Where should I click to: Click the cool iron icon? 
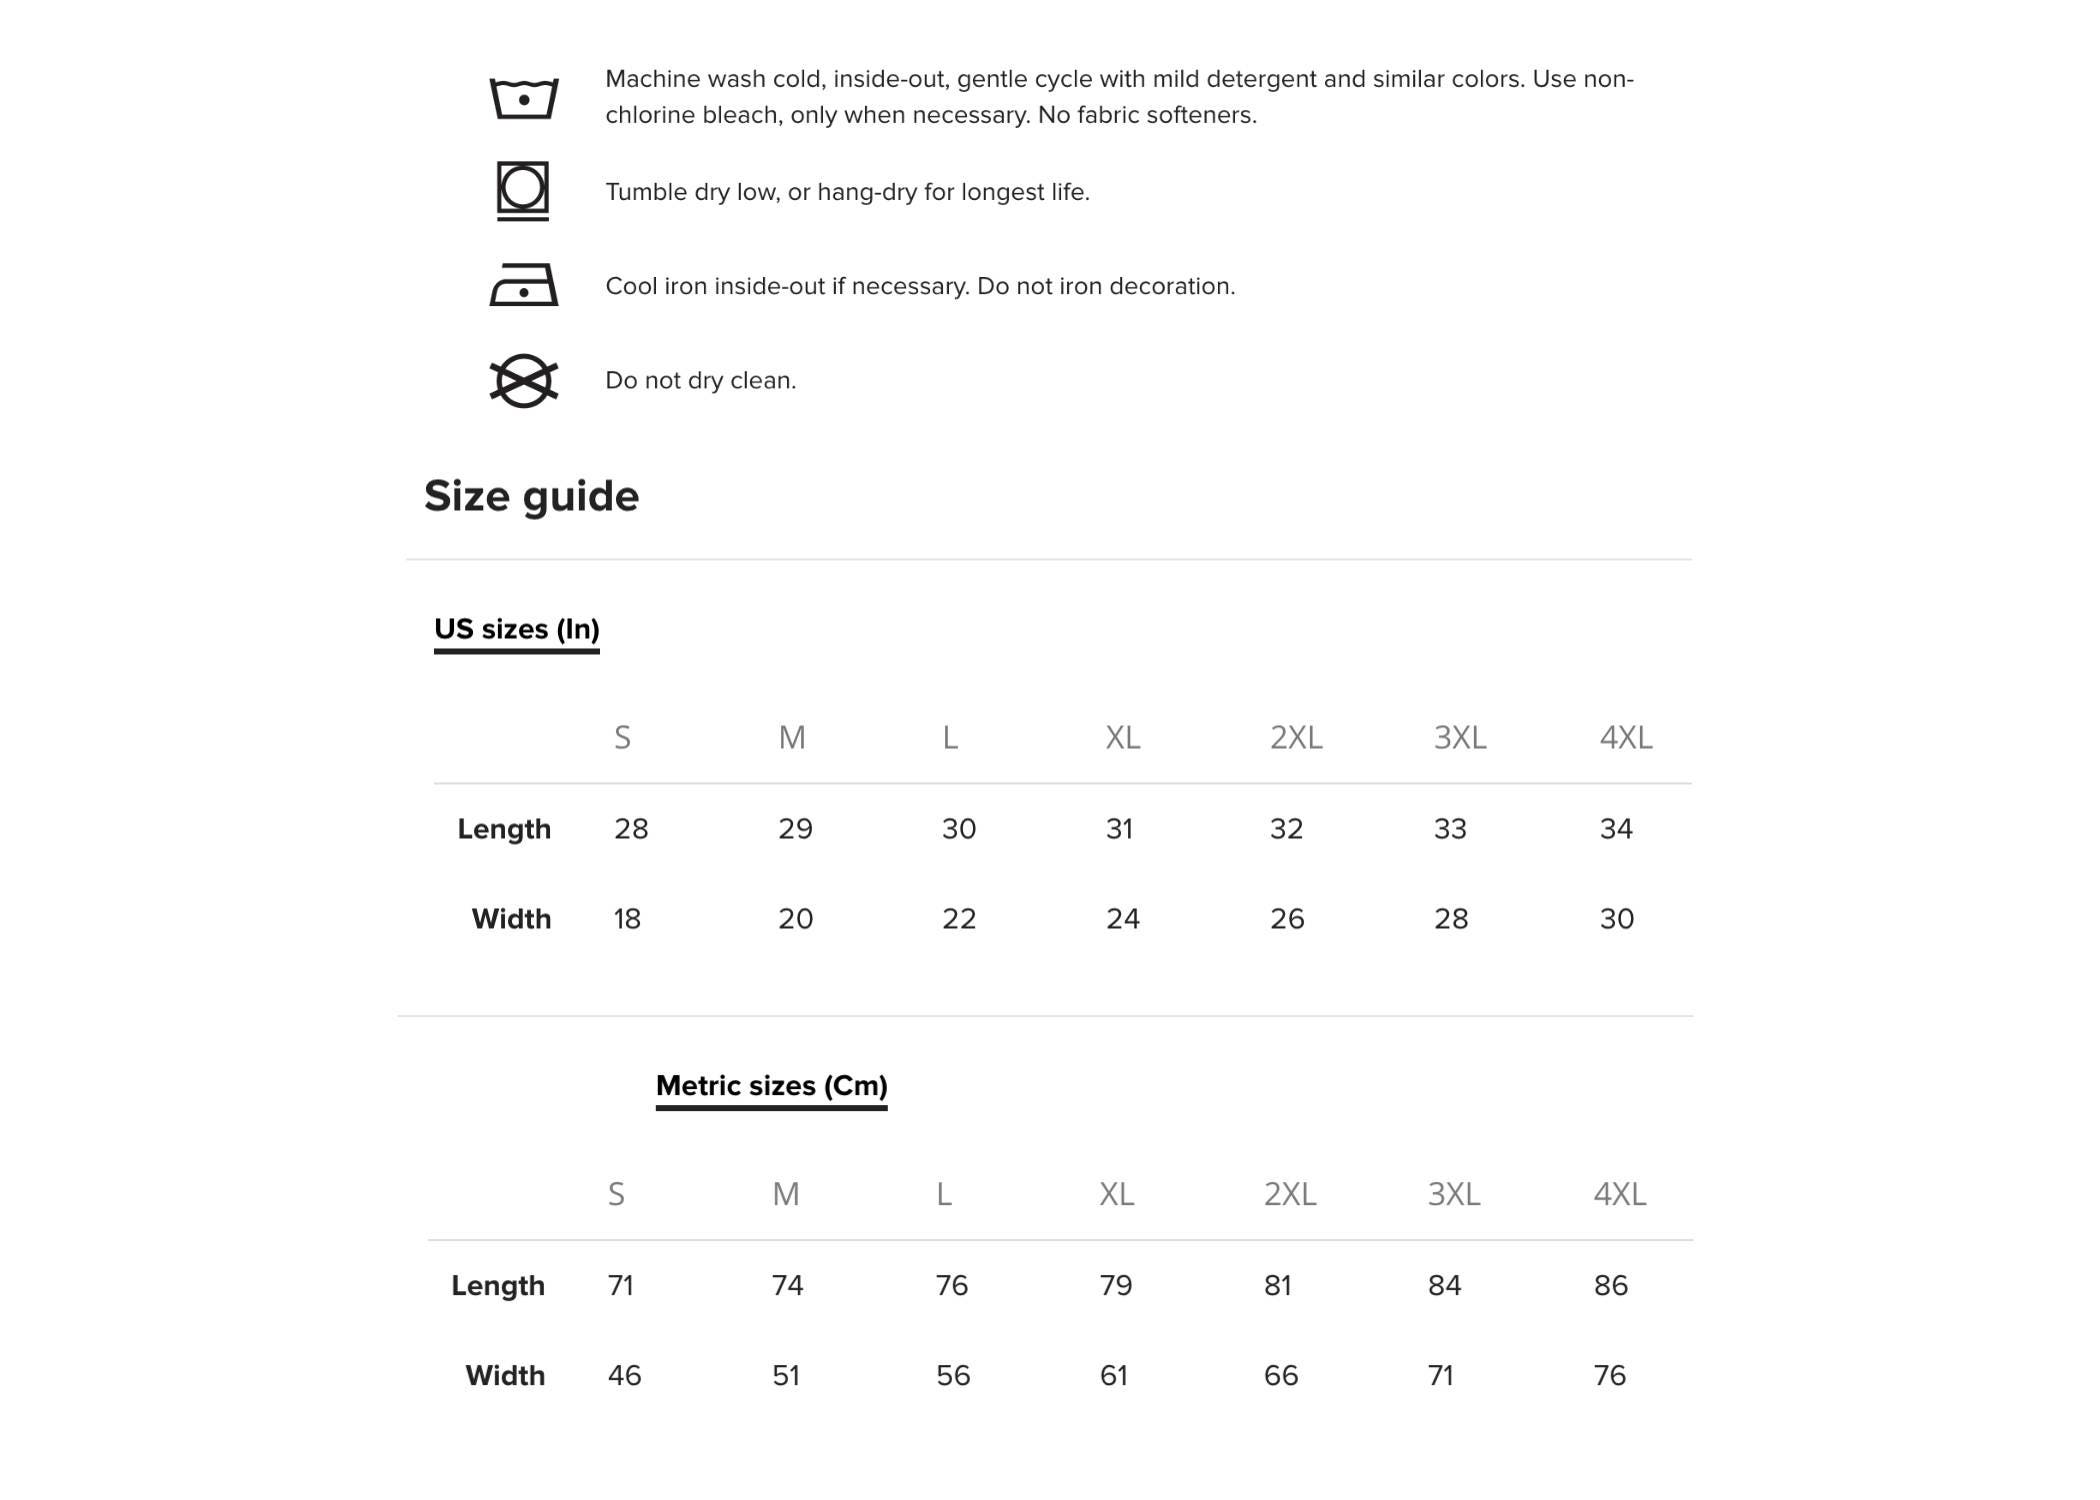tap(524, 285)
